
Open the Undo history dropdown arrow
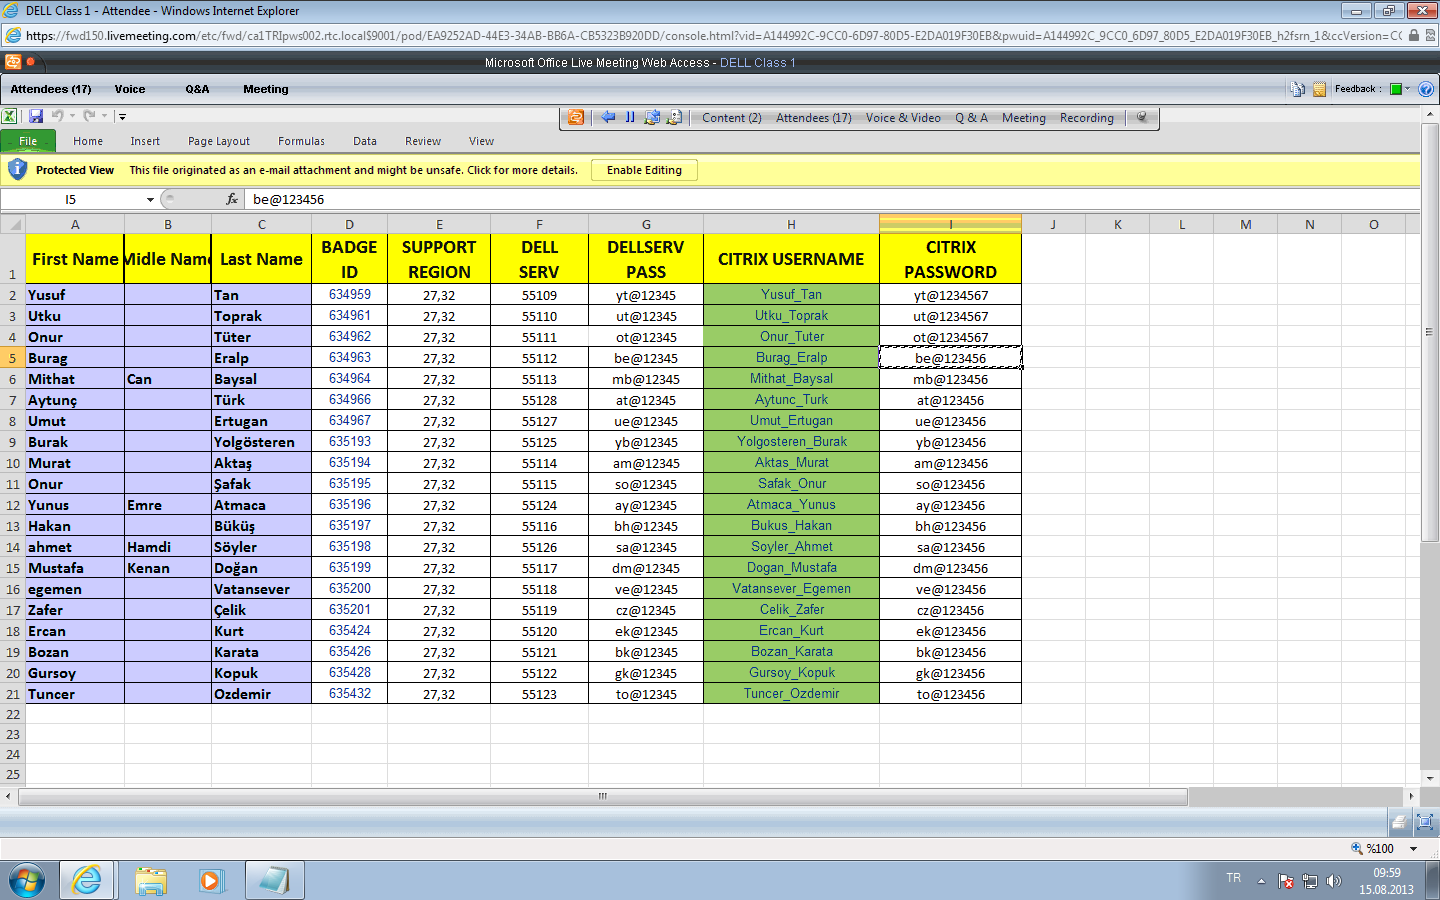pos(72,116)
